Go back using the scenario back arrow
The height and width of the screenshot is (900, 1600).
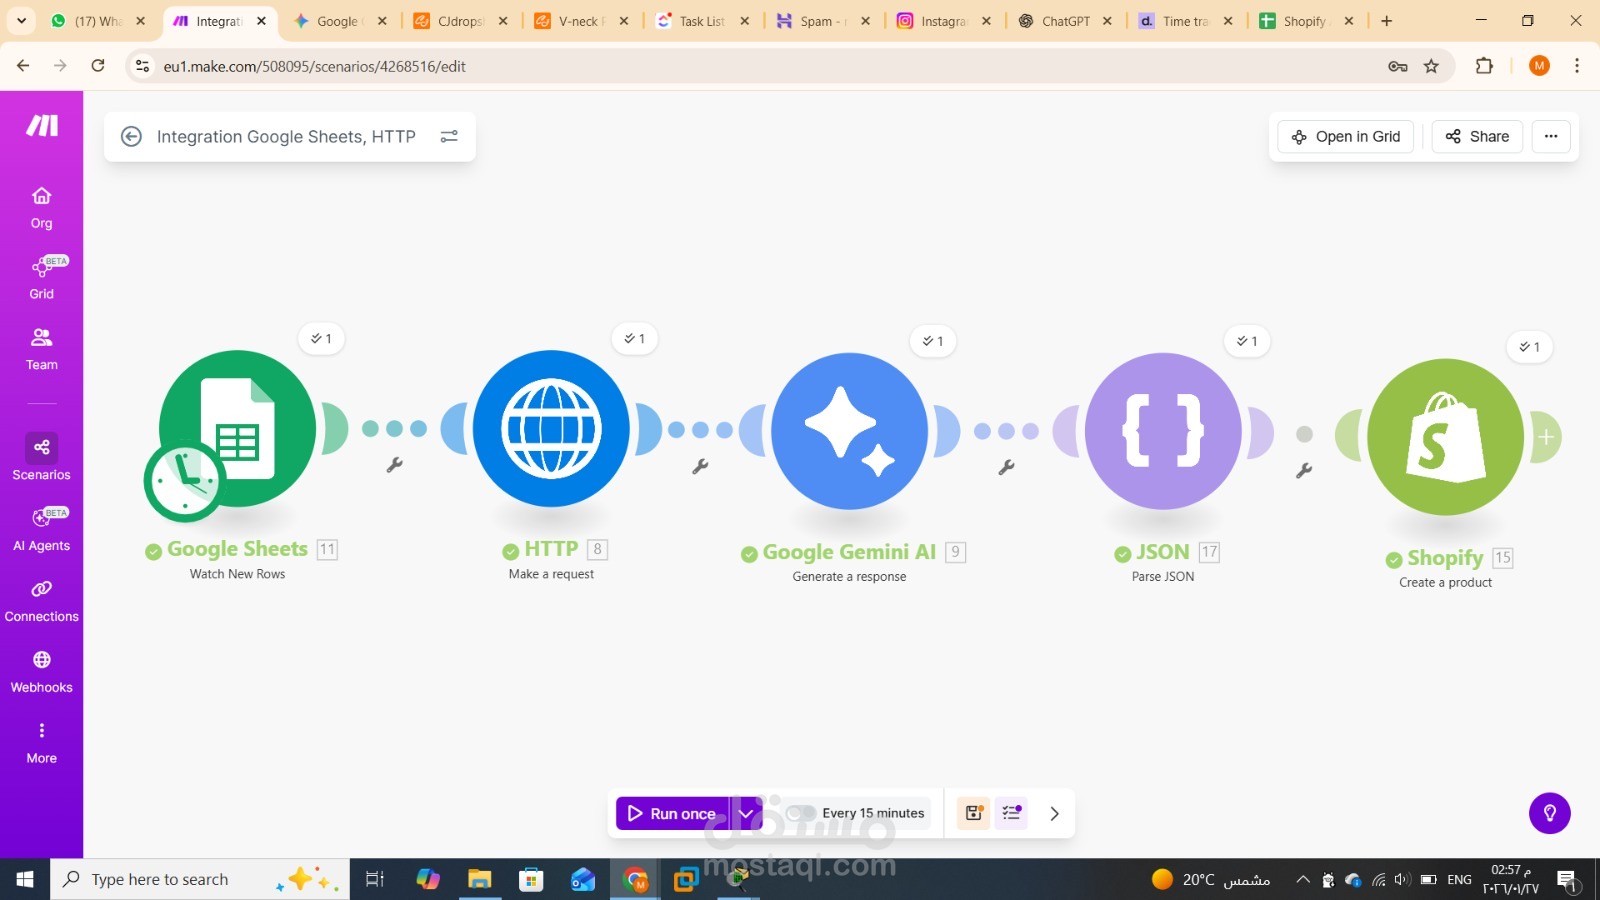tap(131, 137)
